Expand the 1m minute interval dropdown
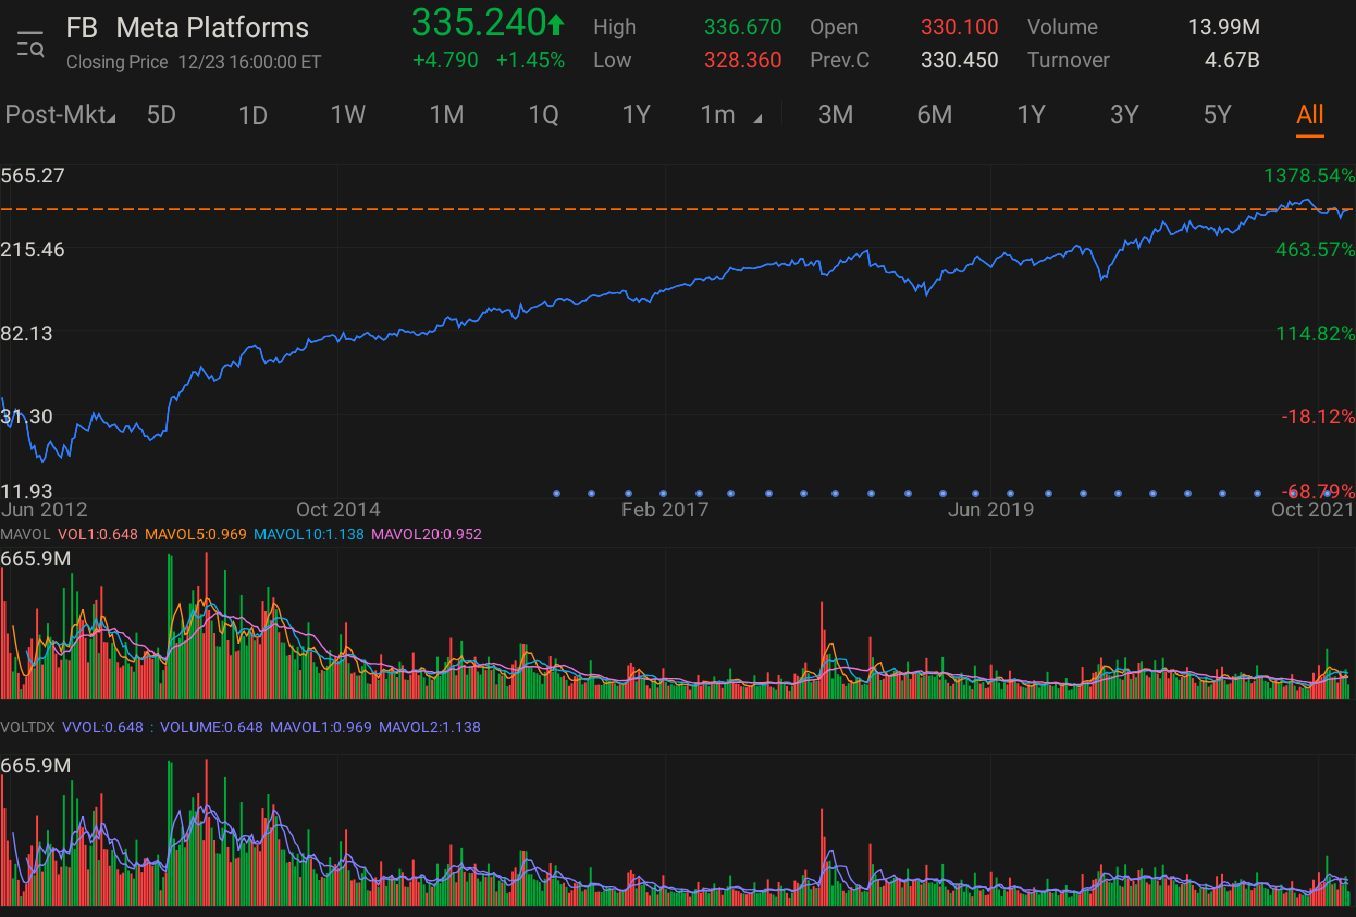Image resolution: width=1356 pixels, height=917 pixels. [x=731, y=115]
